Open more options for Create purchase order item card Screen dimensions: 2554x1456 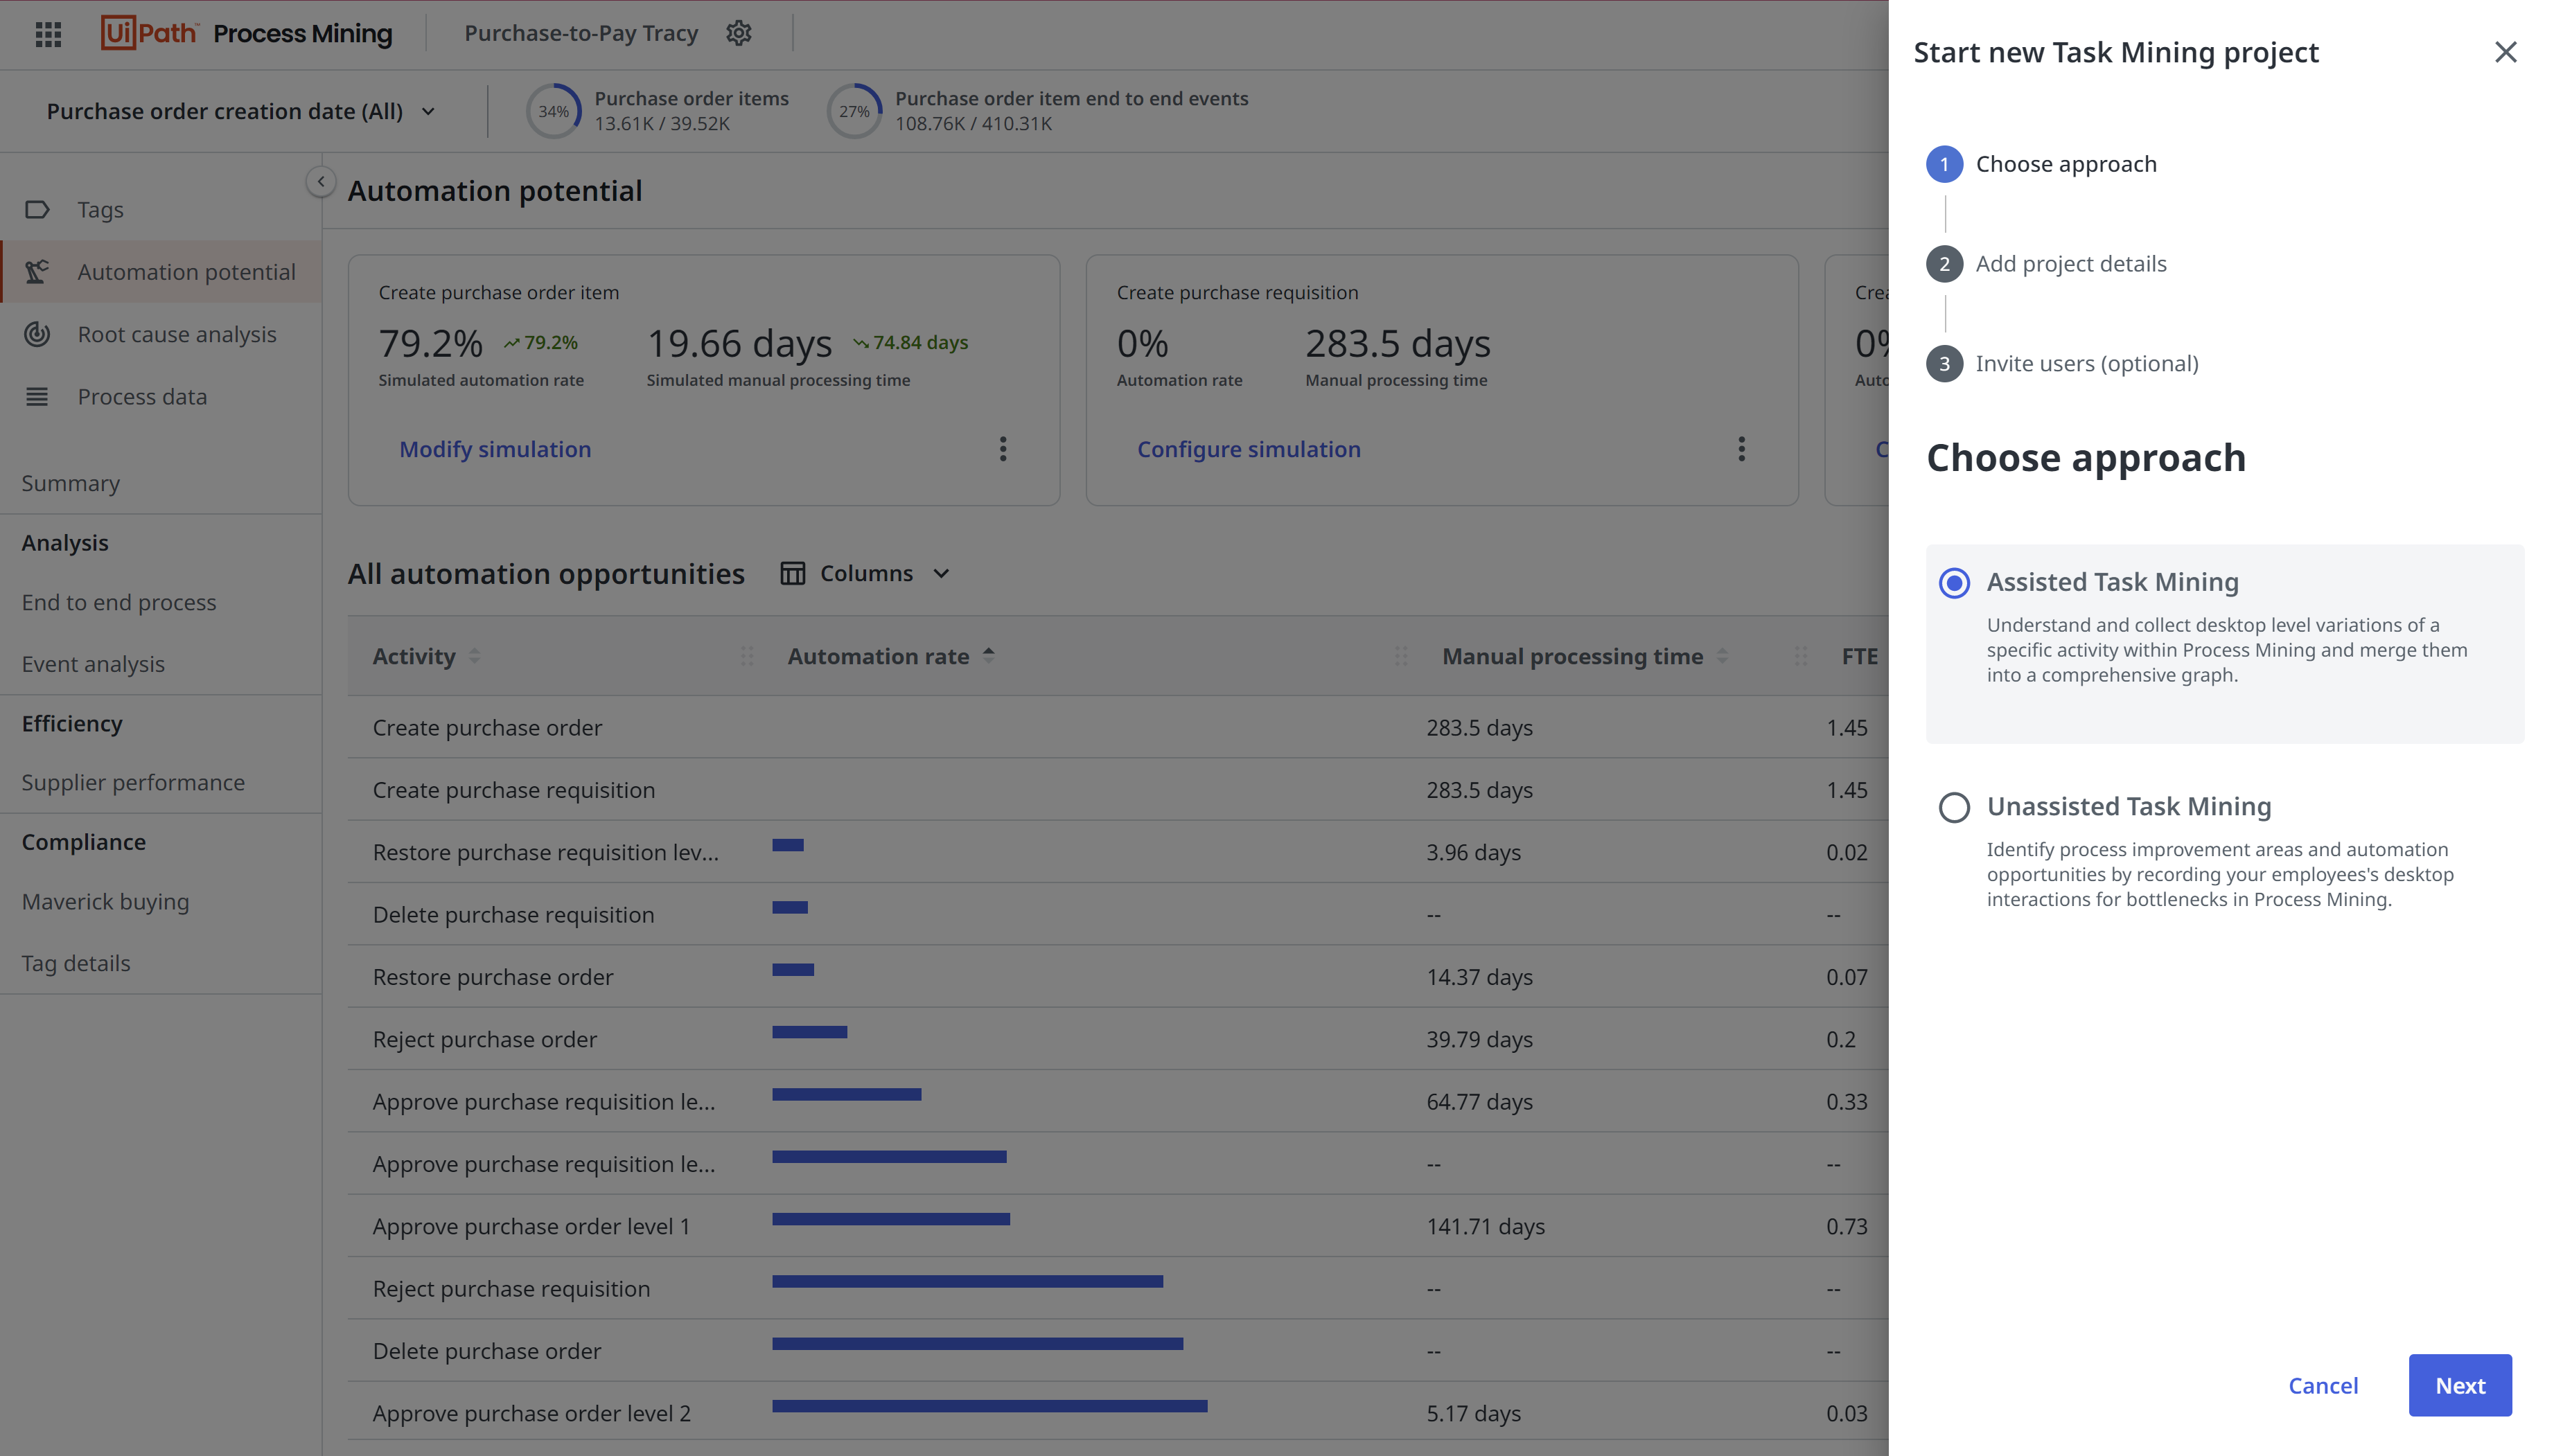click(x=1003, y=449)
